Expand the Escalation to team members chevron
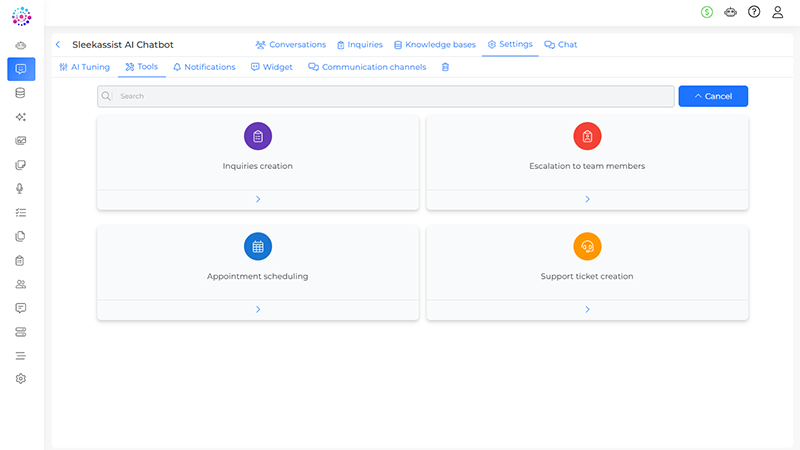Screen dimensions: 800x450 point(587,199)
